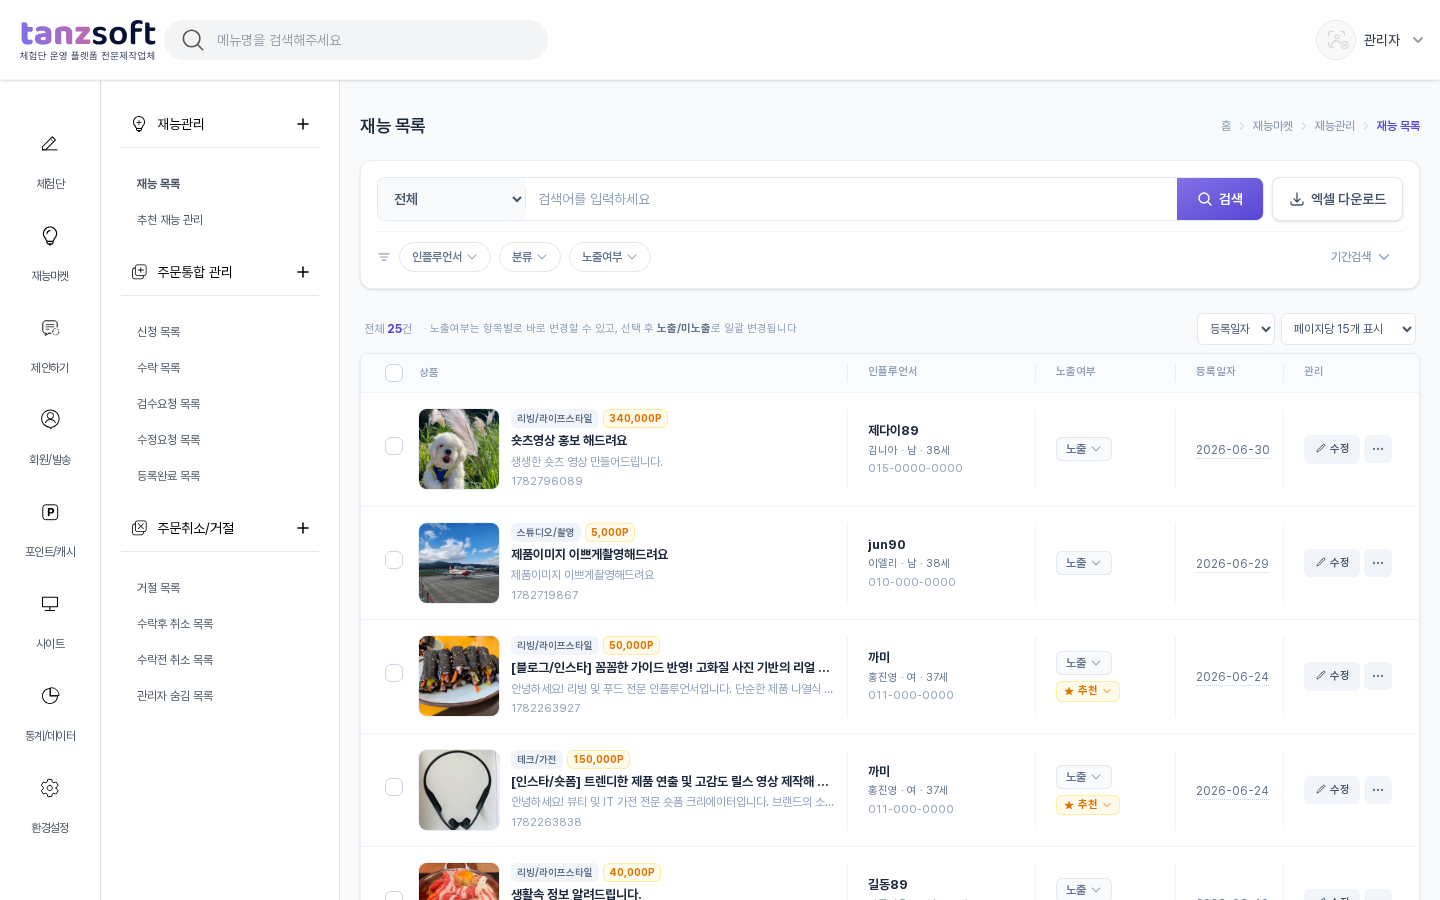Open the 전체 search category dropdown

452,199
